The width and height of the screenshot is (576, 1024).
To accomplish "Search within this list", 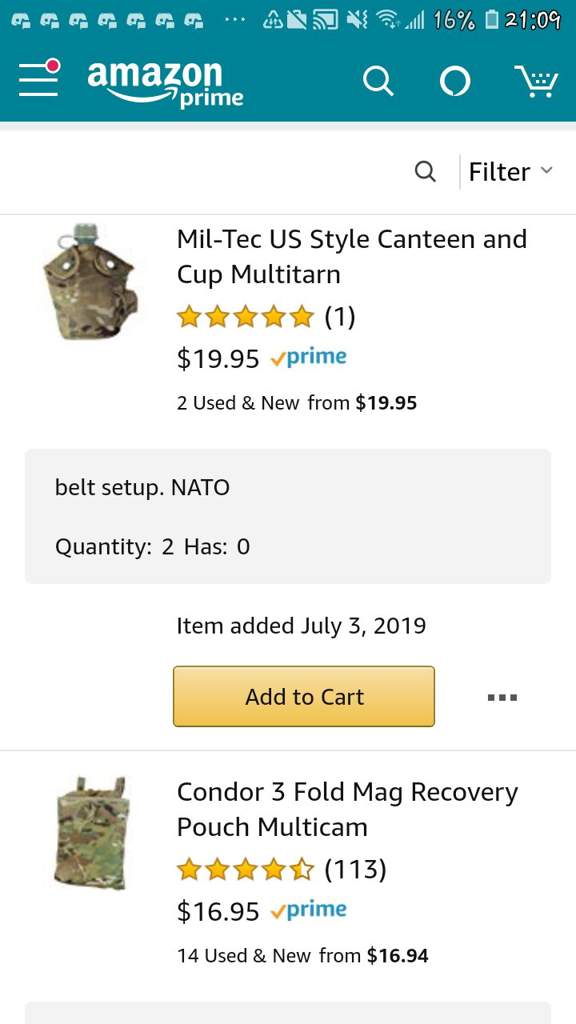I will click(x=425, y=172).
